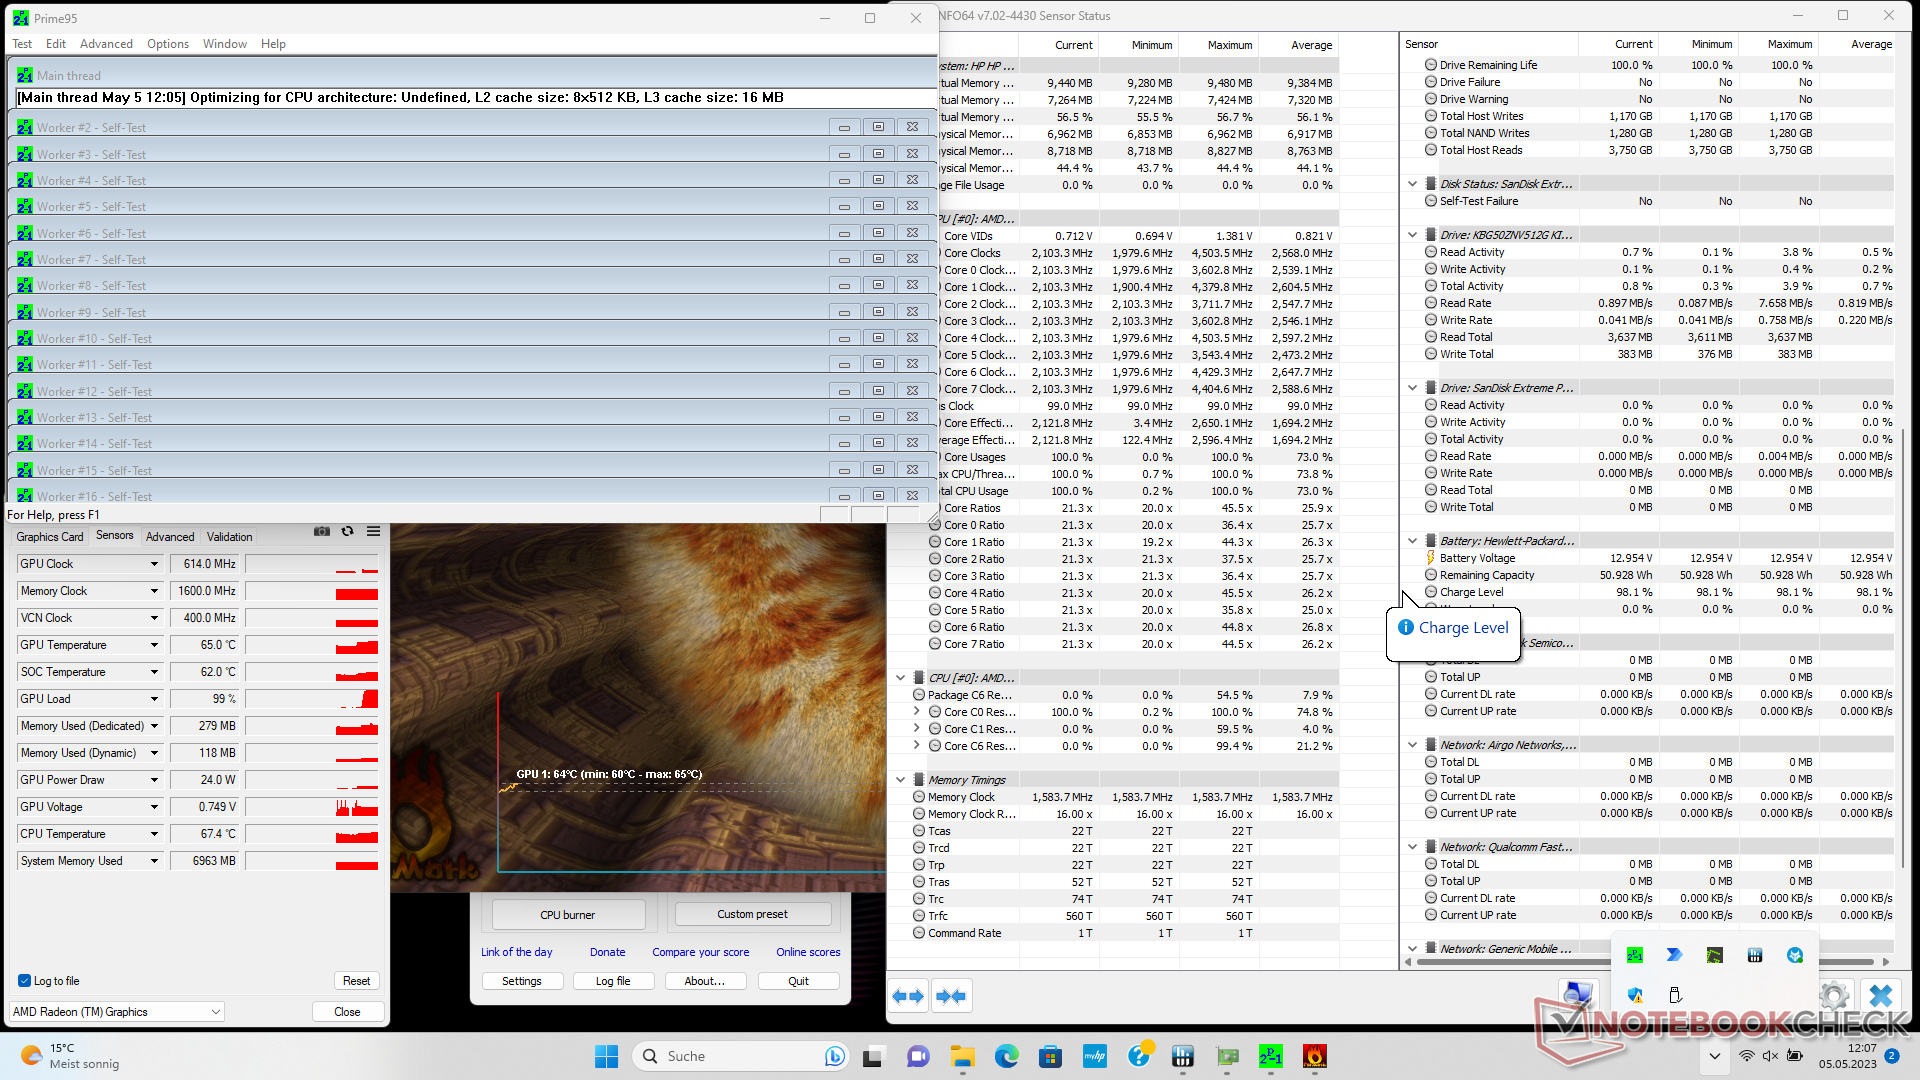Open the GPU Clock sensor dropdown

pos(154,564)
